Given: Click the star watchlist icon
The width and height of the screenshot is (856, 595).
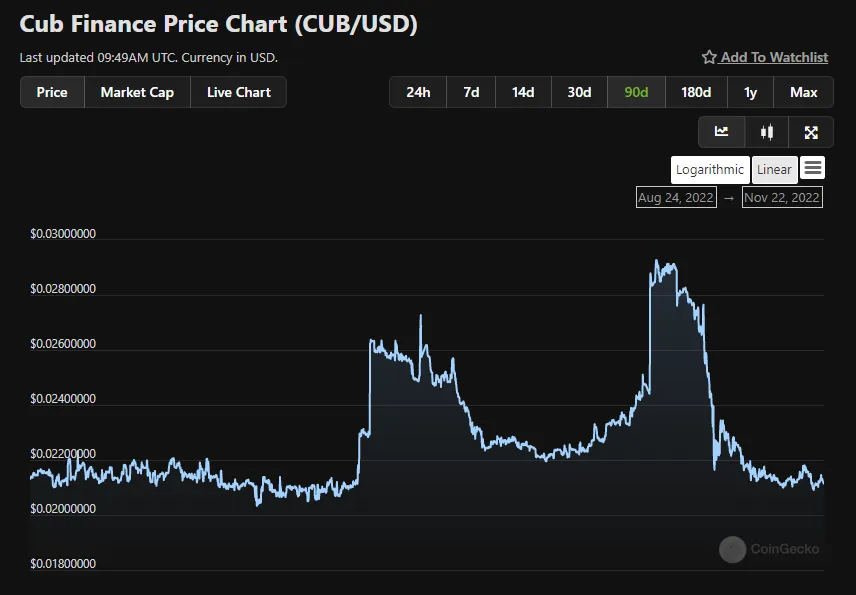Looking at the screenshot, I should [x=709, y=57].
